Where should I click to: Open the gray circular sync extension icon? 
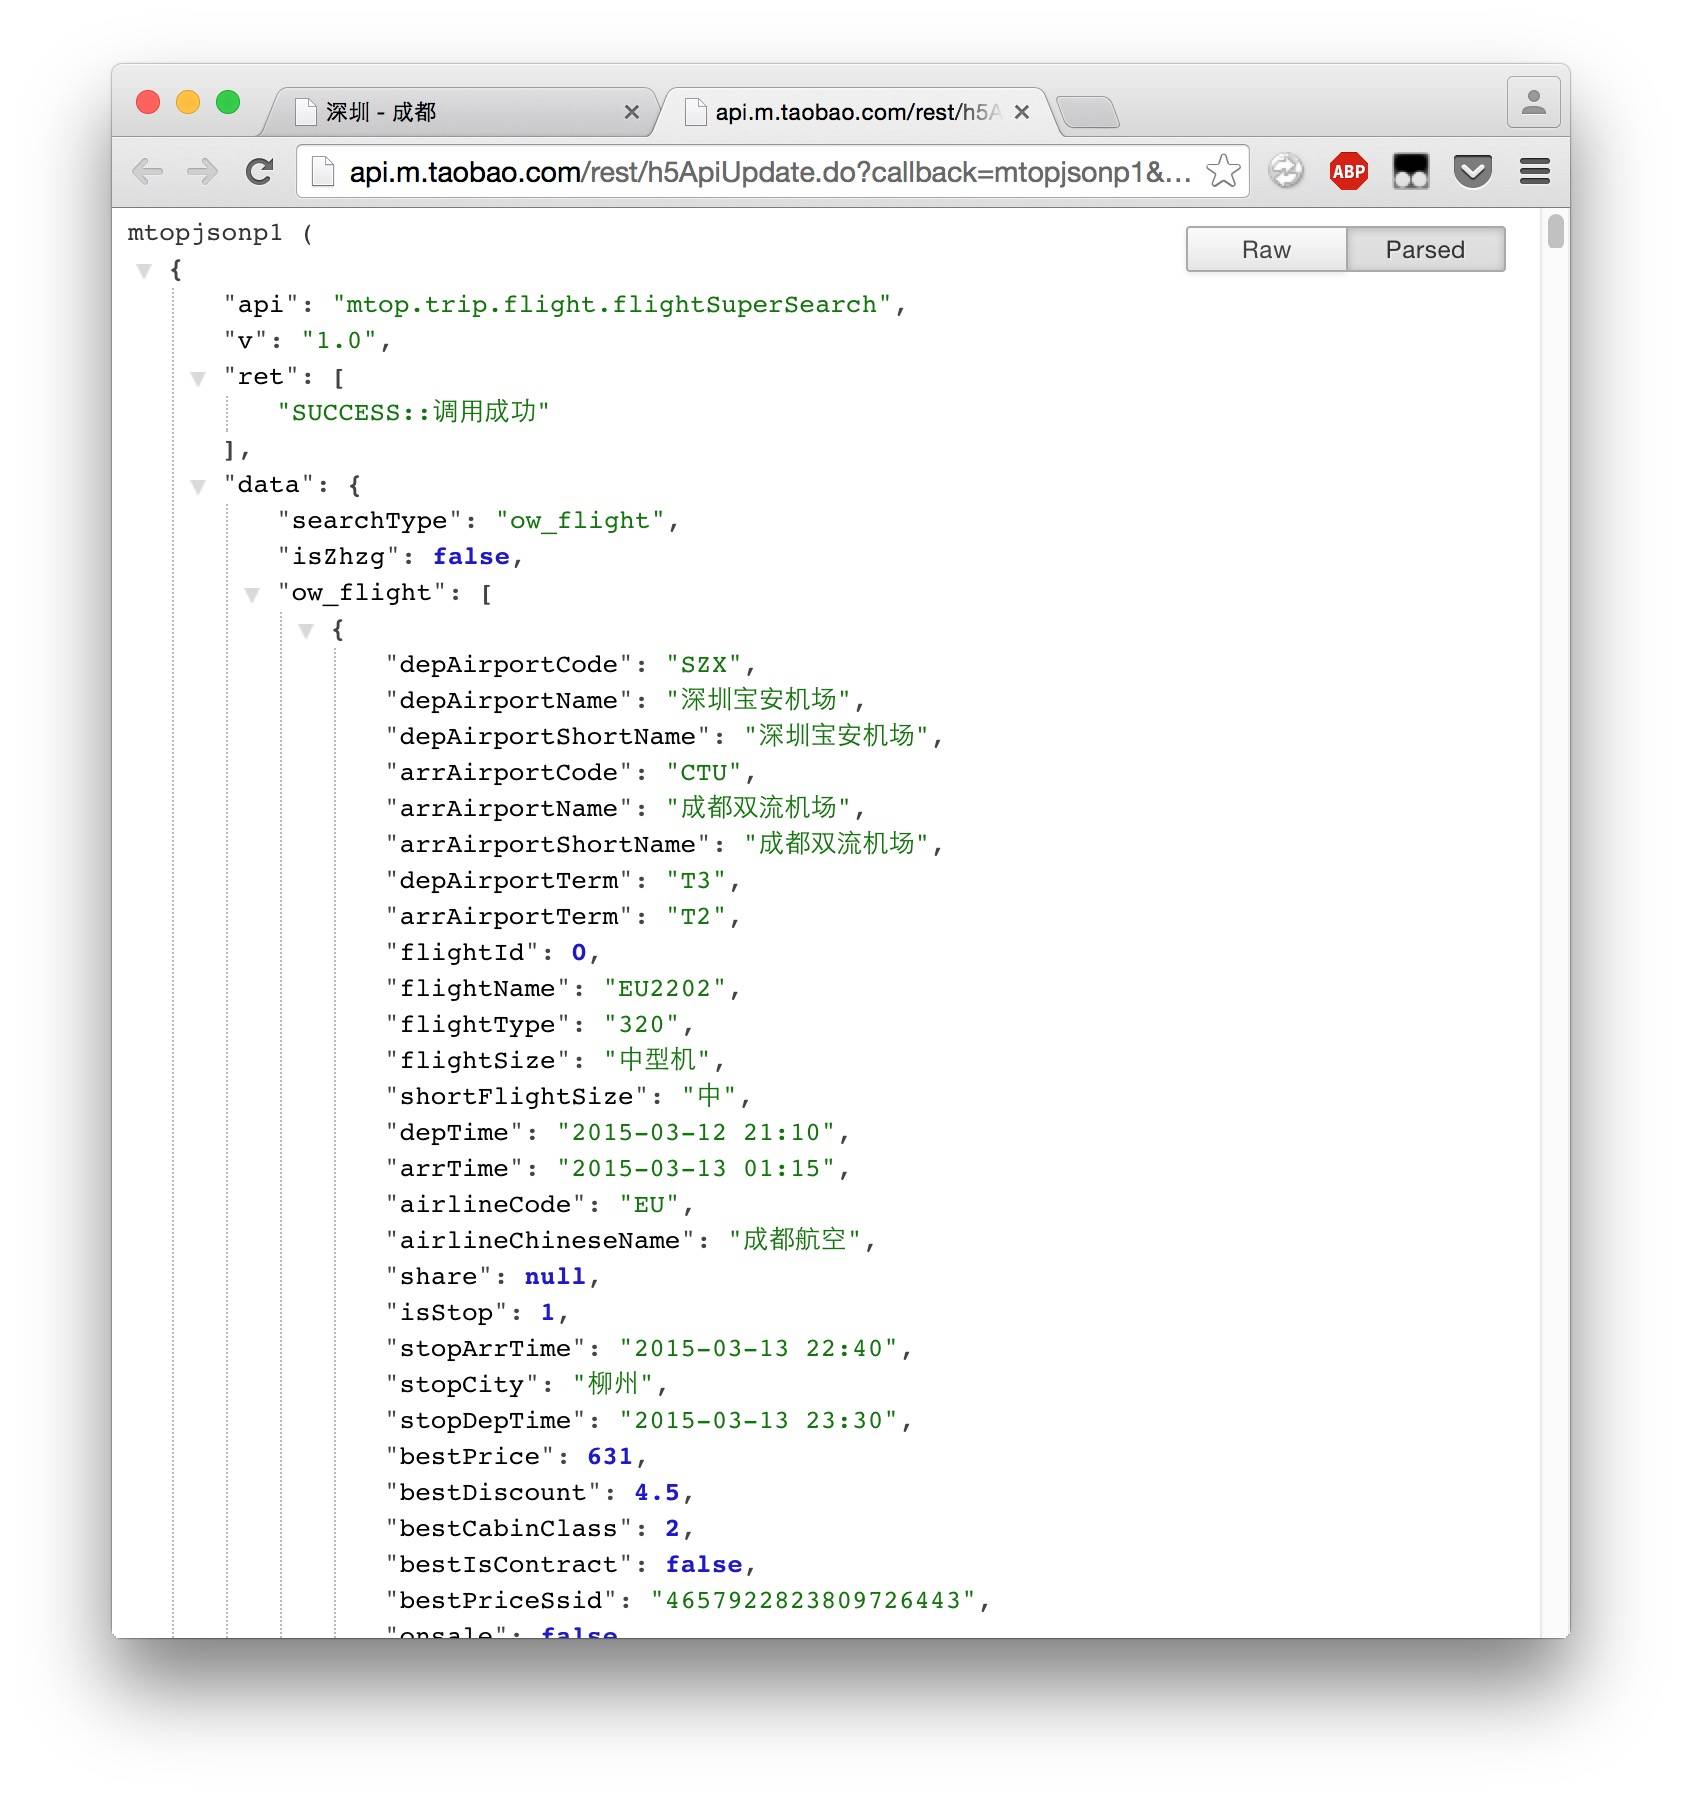[1286, 172]
